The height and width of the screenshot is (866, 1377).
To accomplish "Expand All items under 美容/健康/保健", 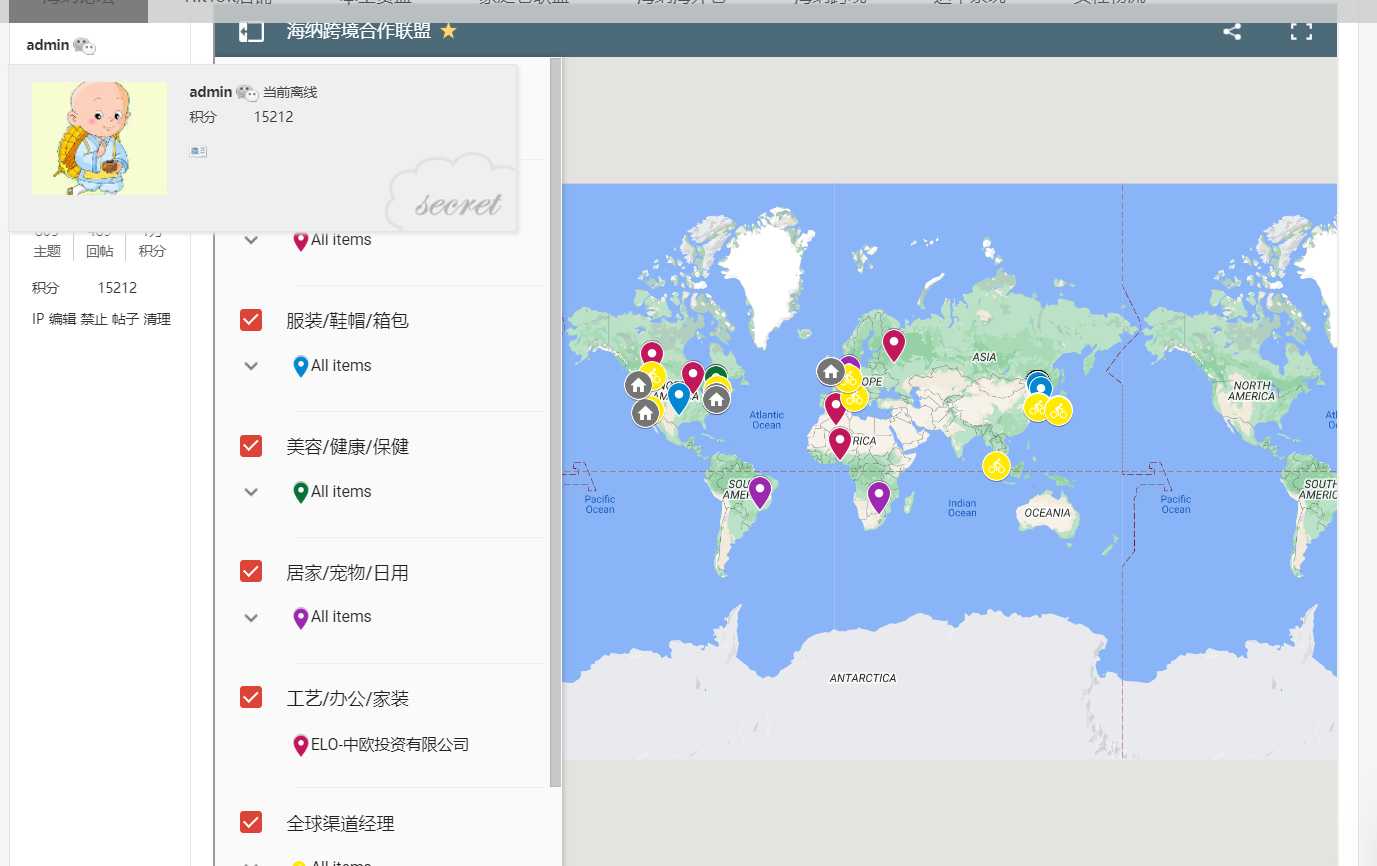I will pyautogui.click(x=251, y=492).
